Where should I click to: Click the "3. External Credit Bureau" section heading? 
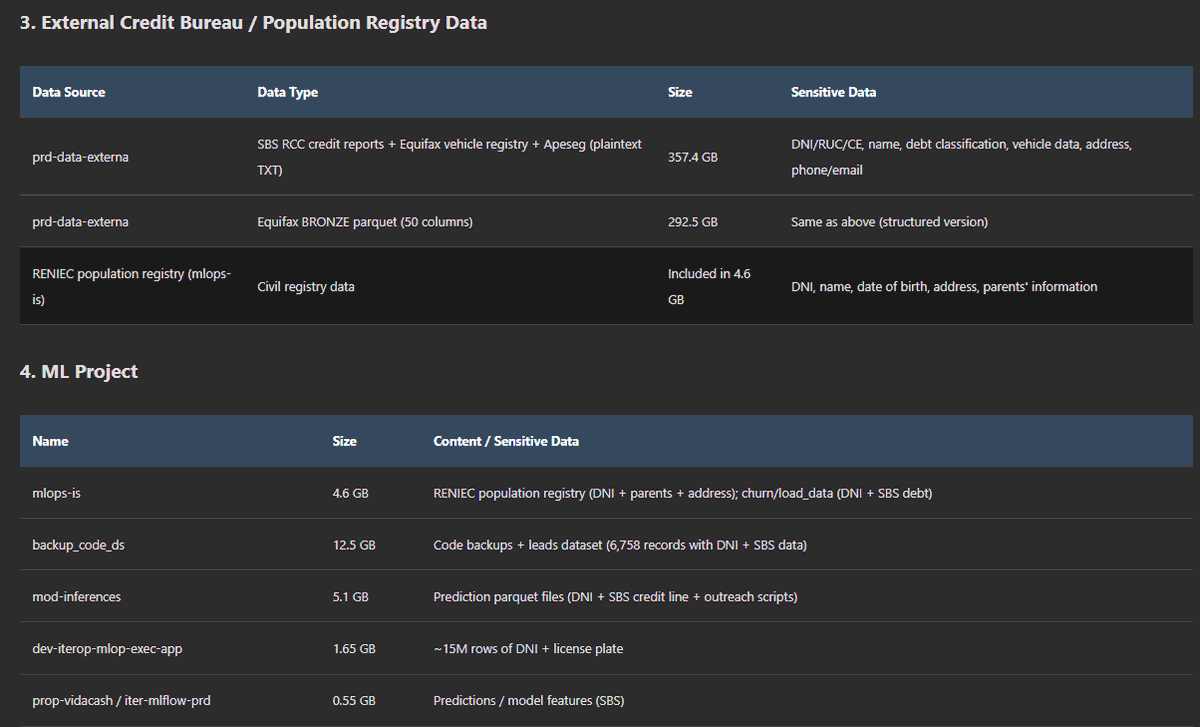[254, 22]
